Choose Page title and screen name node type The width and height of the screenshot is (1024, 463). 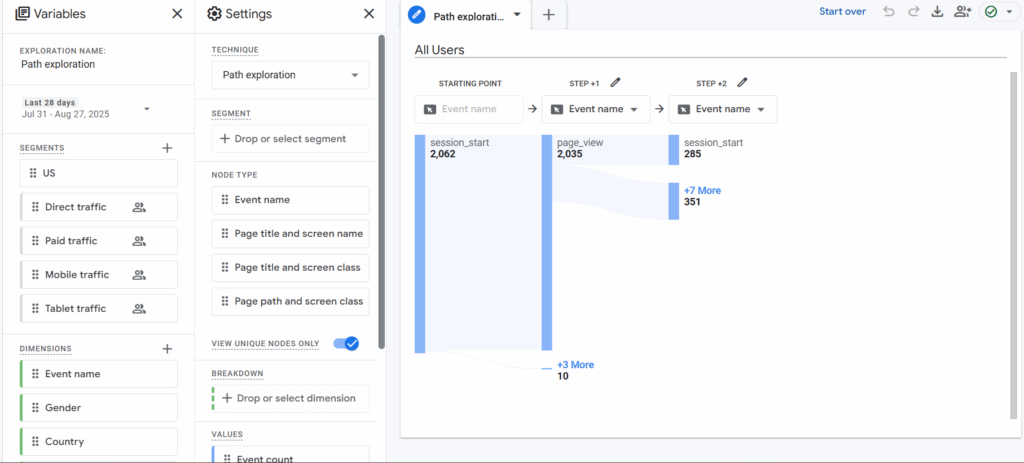point(291,234)
